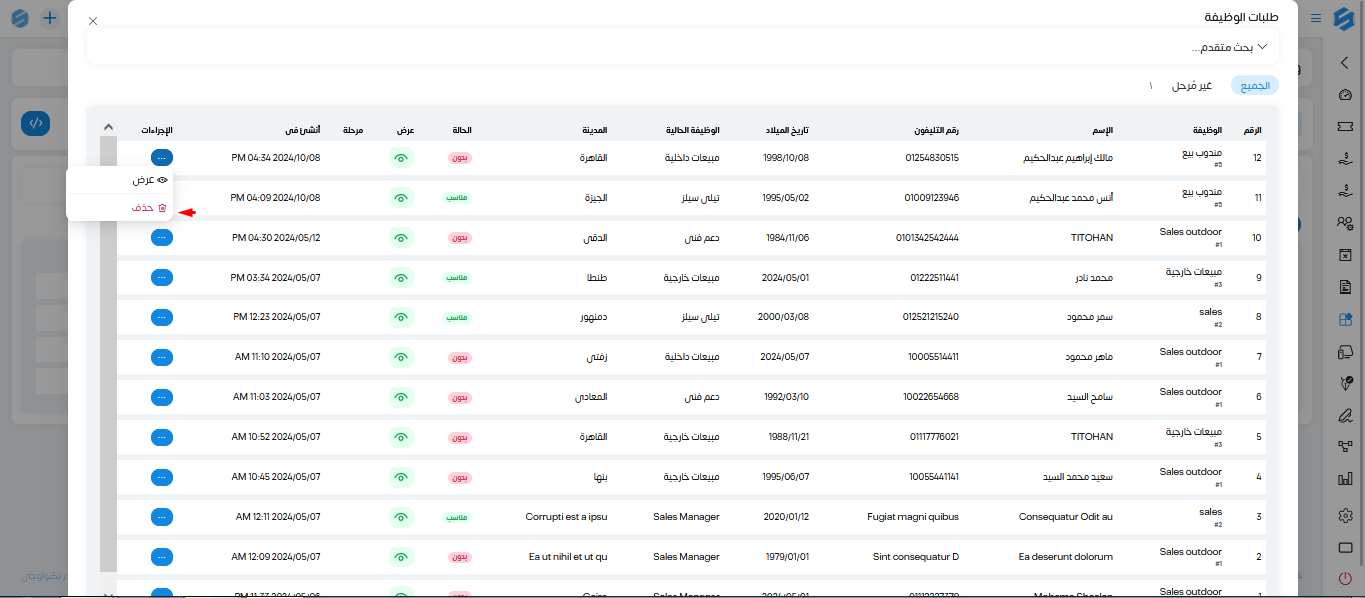Click the red power logout icon
Viewport: 1365px width, 598px height.
(x=1345, y=578)
